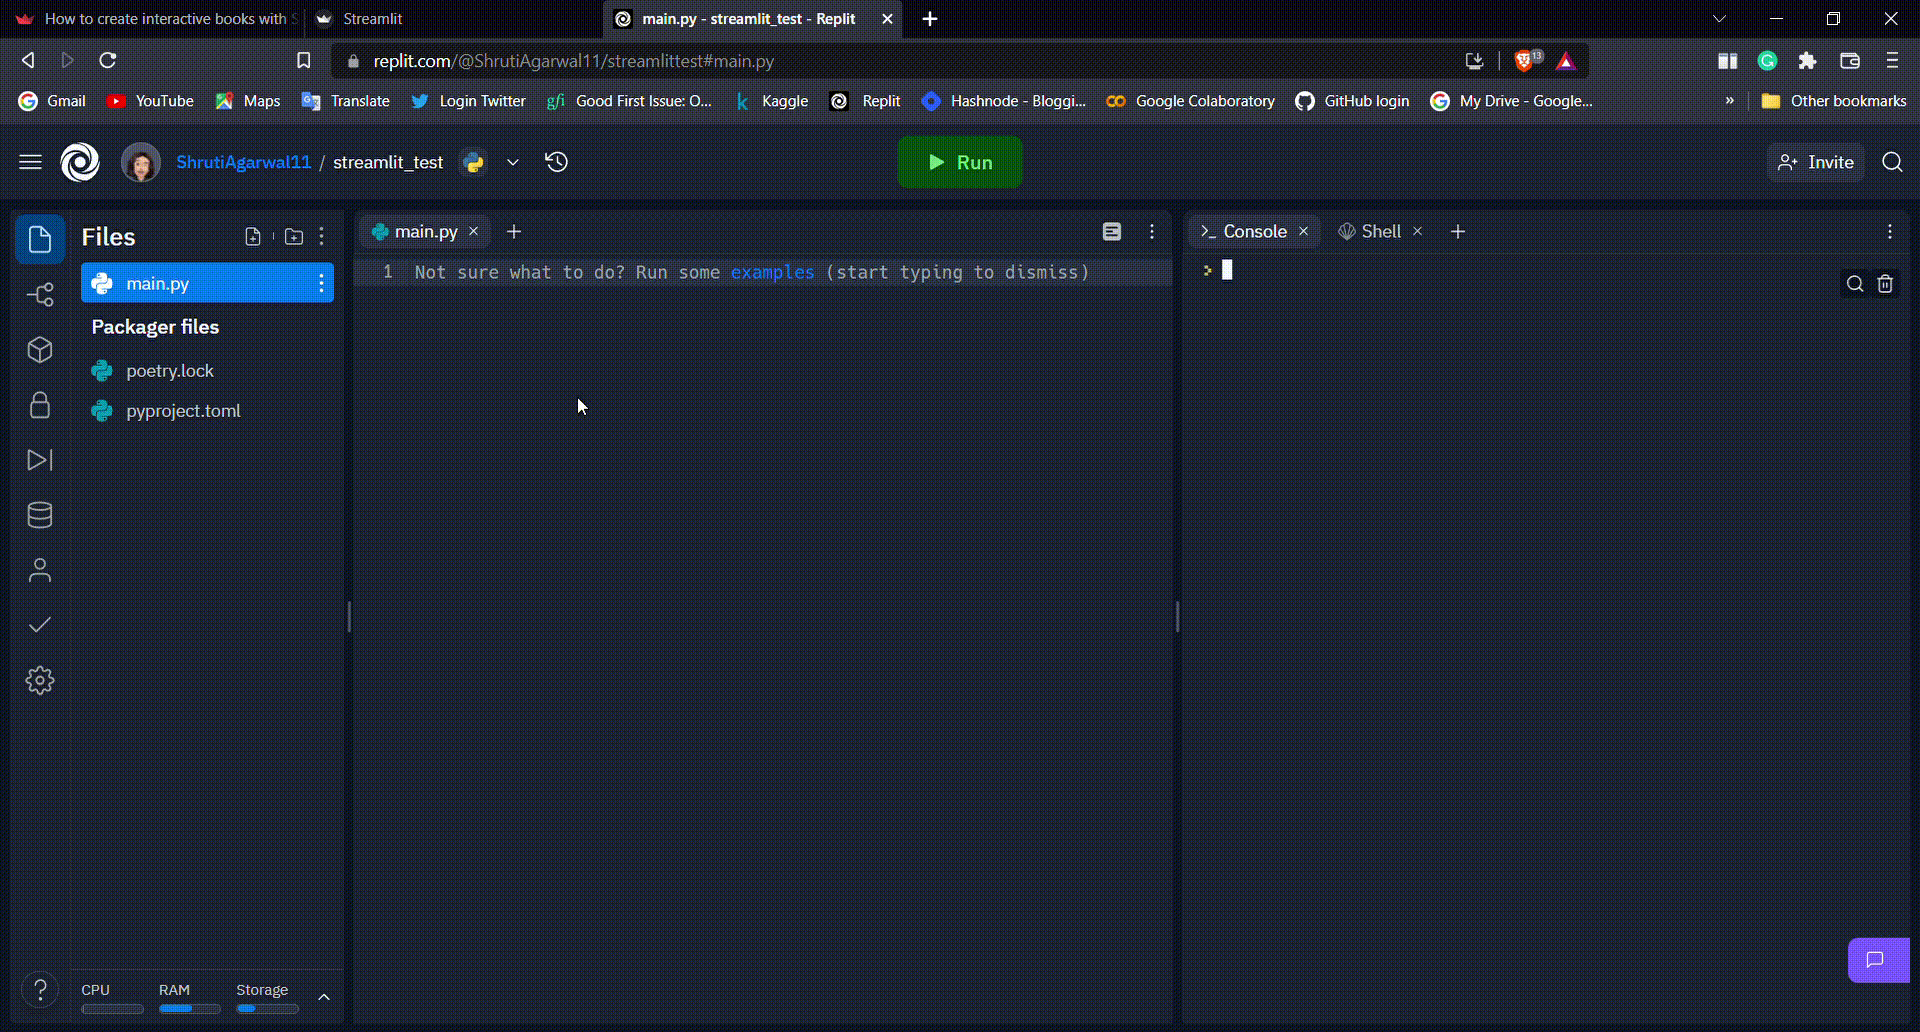Image resolution: width=1920 pixels, height=1032 pixels.
Task: Click the Invite button
Action: [x=1814, y=162]
